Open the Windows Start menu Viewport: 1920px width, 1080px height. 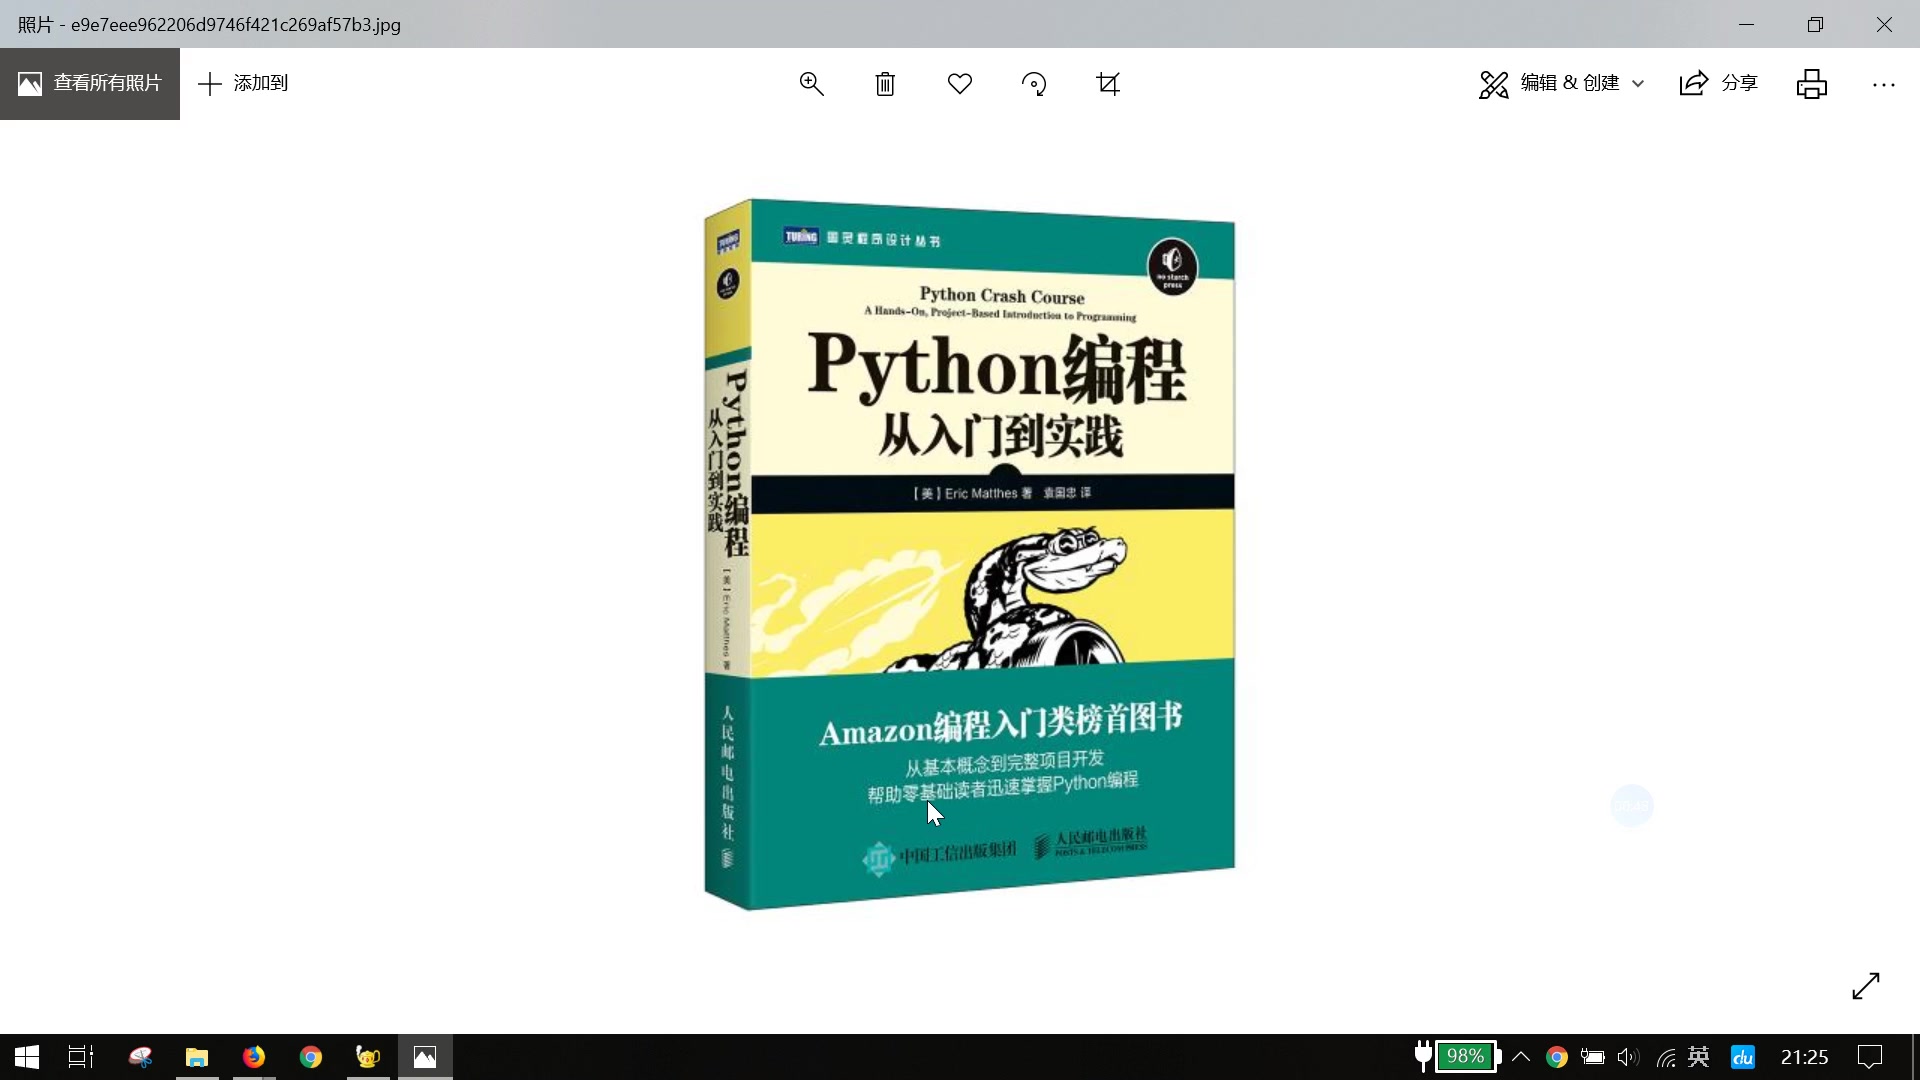[x=27, y=1057]
